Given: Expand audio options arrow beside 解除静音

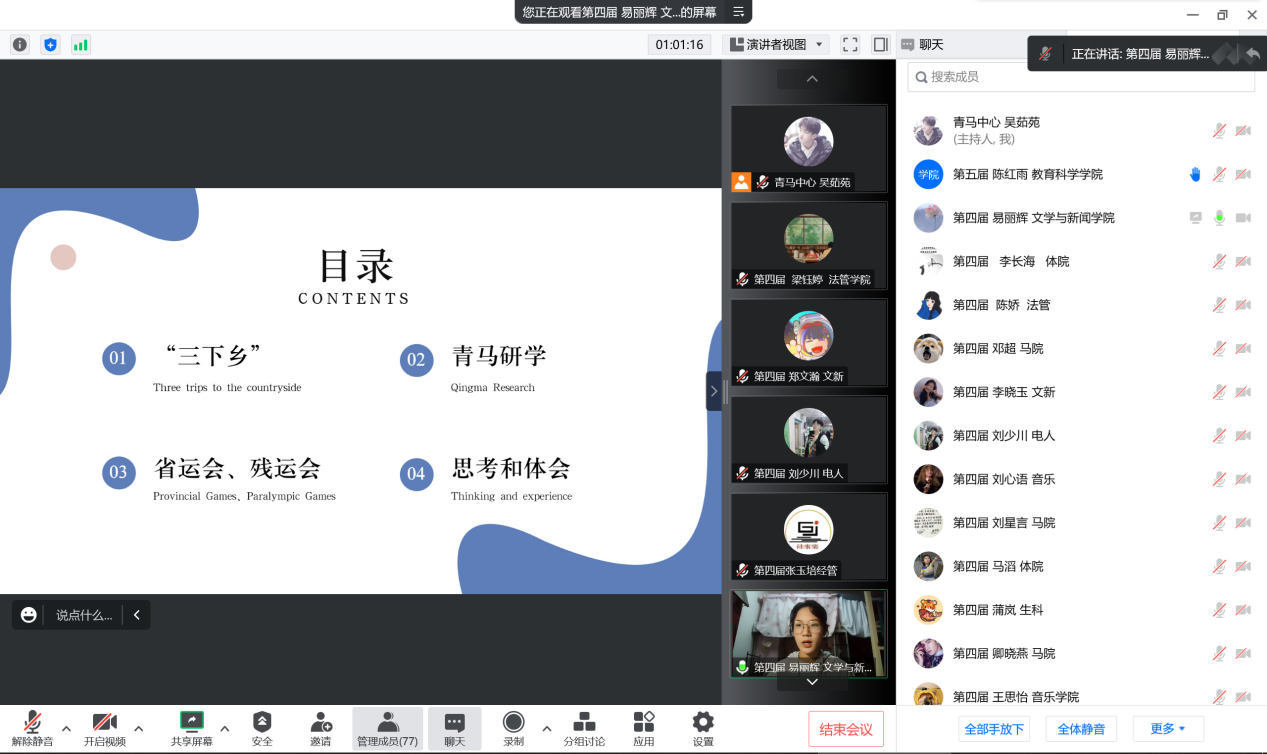Looking at the screenshot, I should click(67, 728).
